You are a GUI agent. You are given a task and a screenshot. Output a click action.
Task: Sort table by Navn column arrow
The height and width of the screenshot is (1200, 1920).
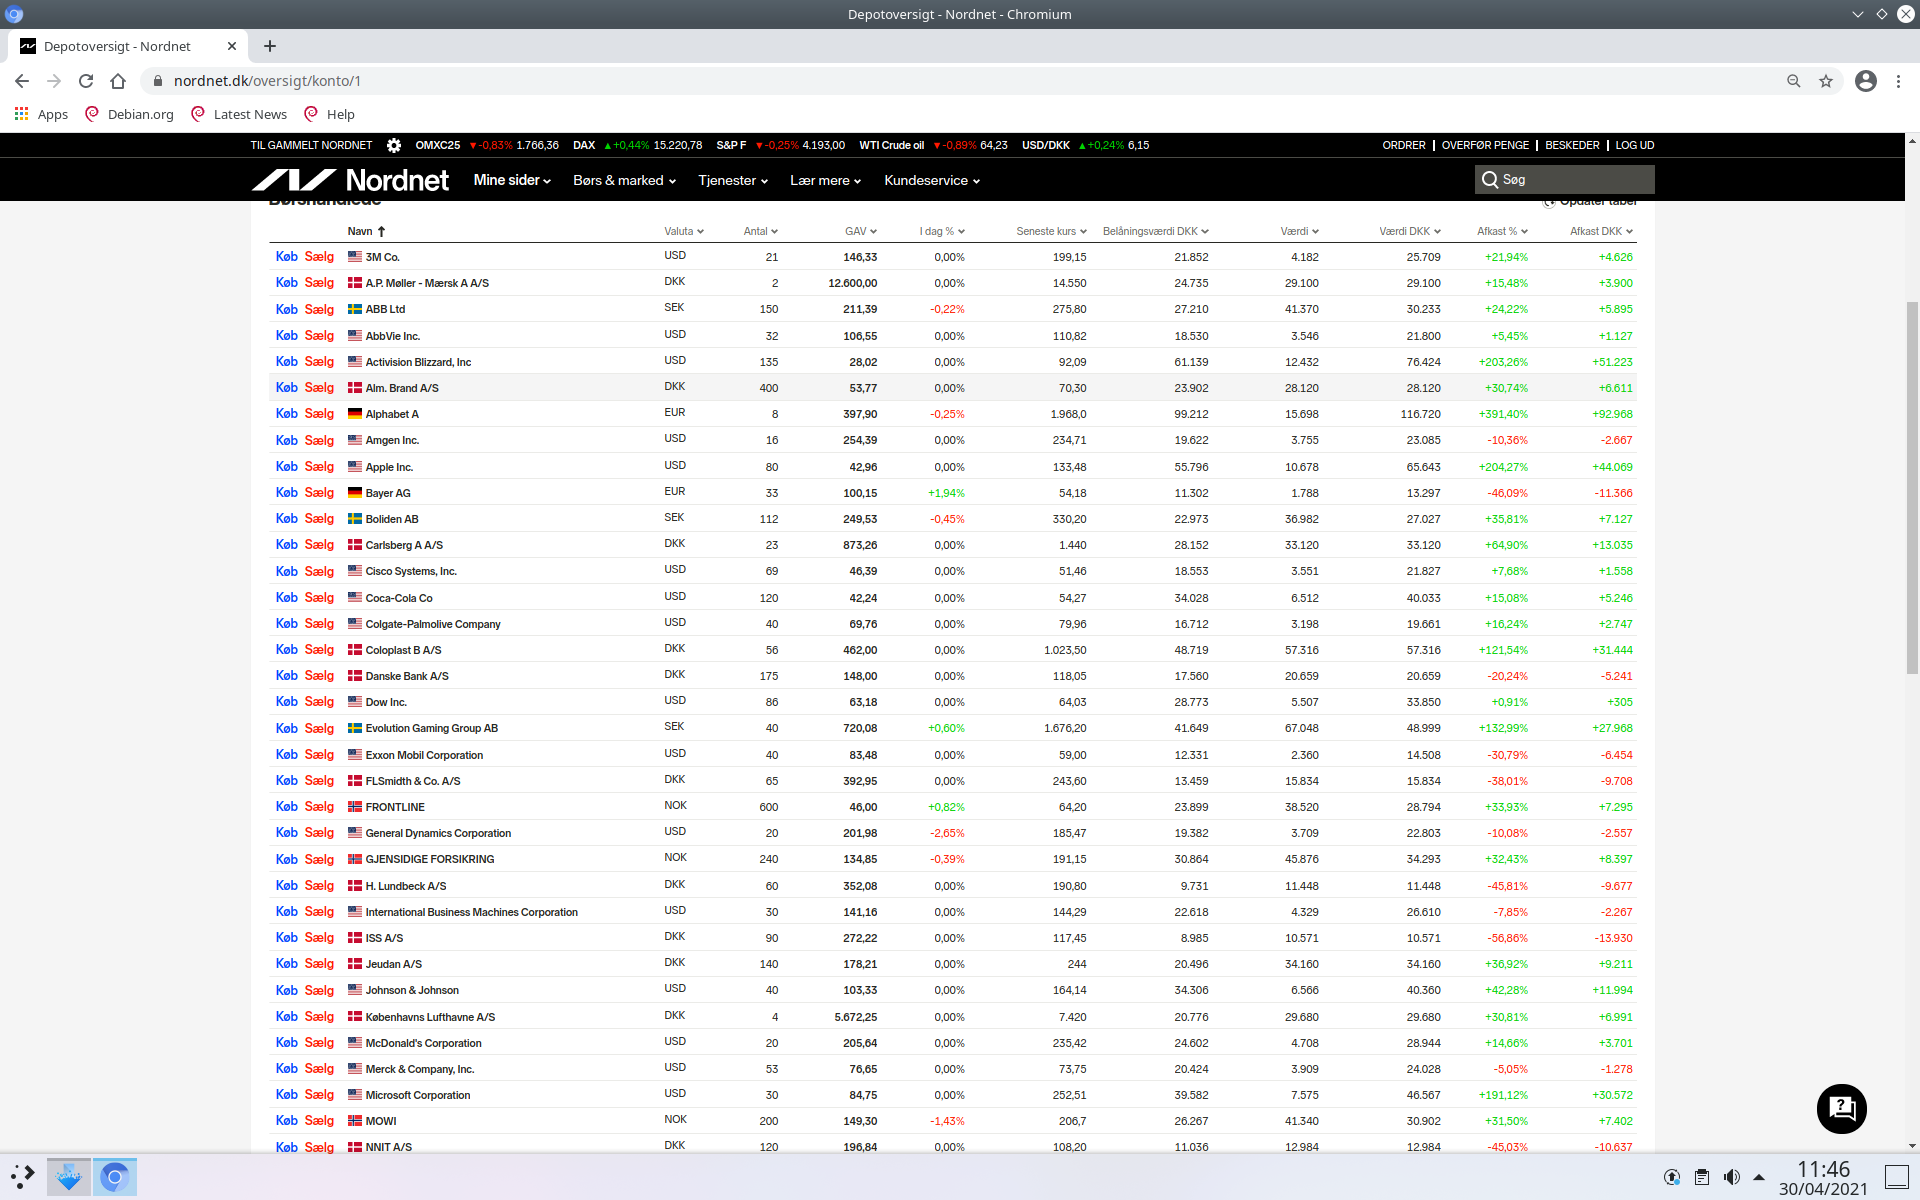point(381,231)
